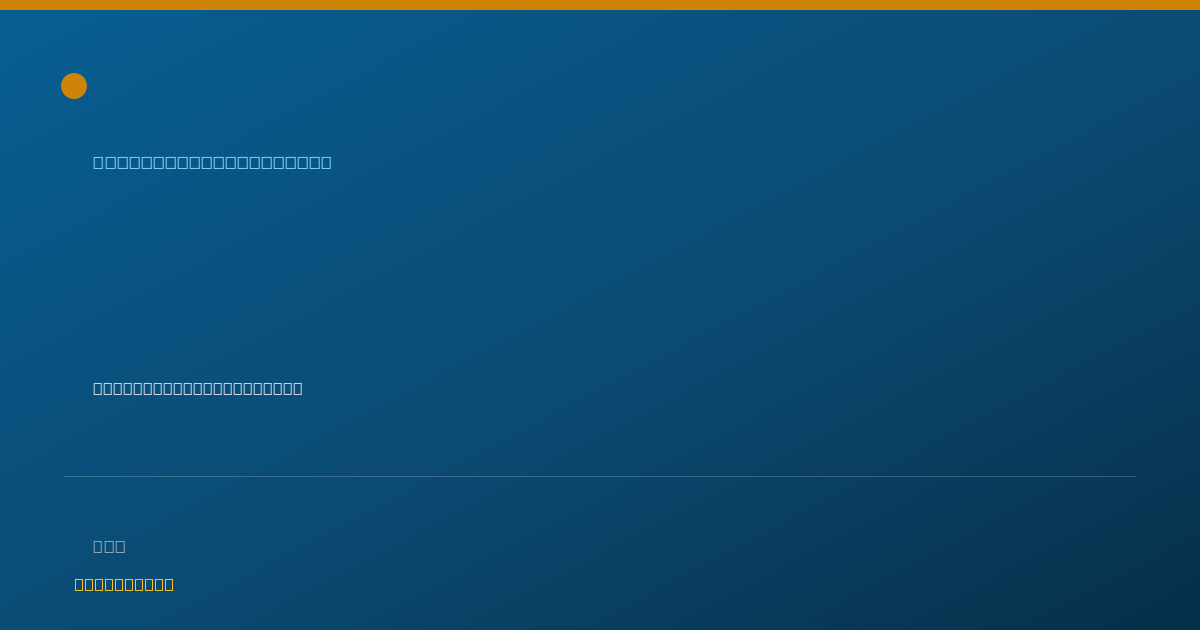Click the orange circle icon
Image resolution: width=1200 pixels, height=630 pixels.
[x=74, y=86]
